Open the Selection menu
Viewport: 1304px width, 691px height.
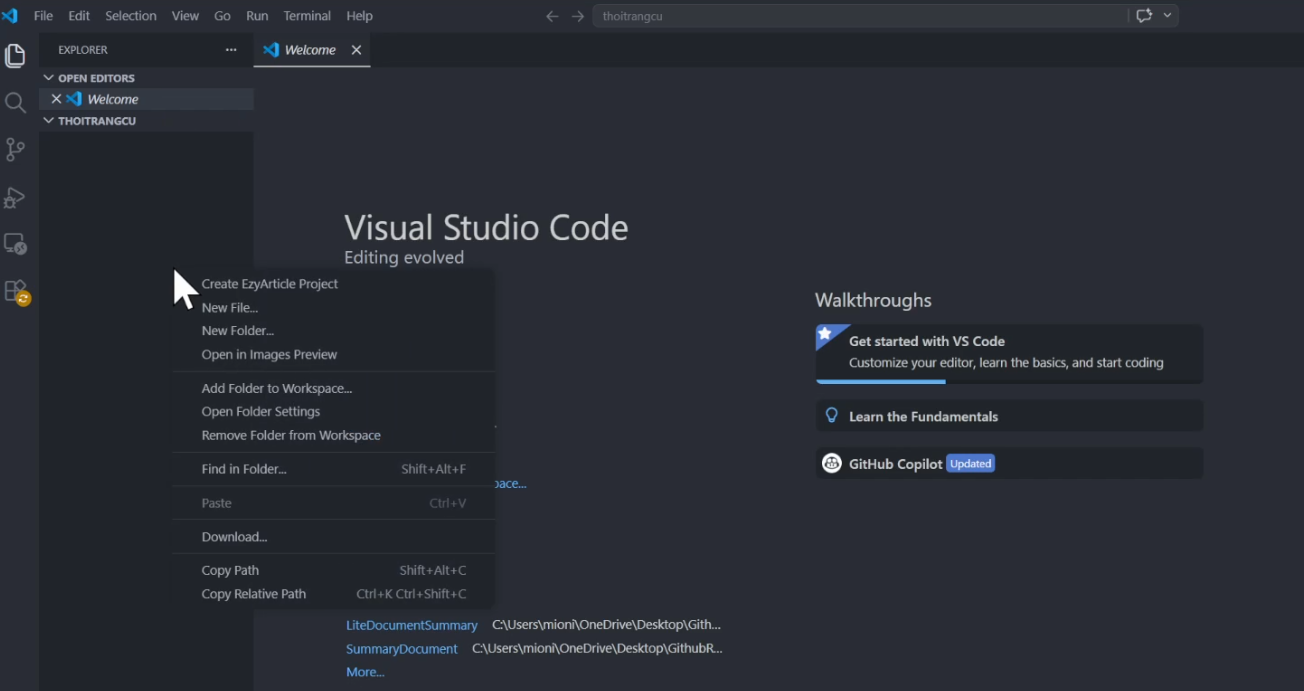tap(131, 16)
